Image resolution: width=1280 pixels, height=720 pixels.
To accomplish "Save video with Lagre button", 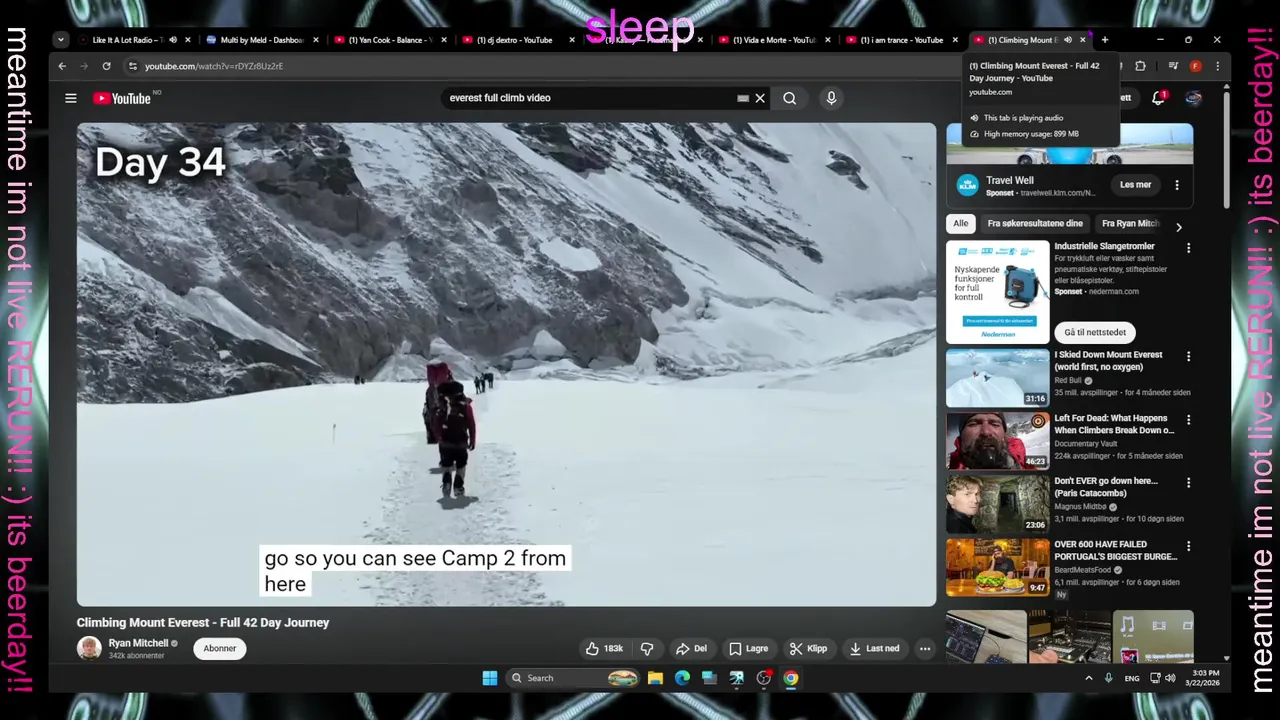I will click(x=748, y=648).
